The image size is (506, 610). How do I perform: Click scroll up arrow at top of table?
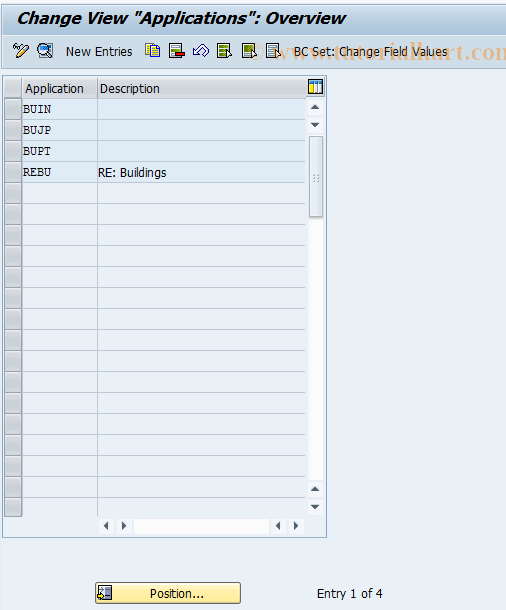(315, 107)
